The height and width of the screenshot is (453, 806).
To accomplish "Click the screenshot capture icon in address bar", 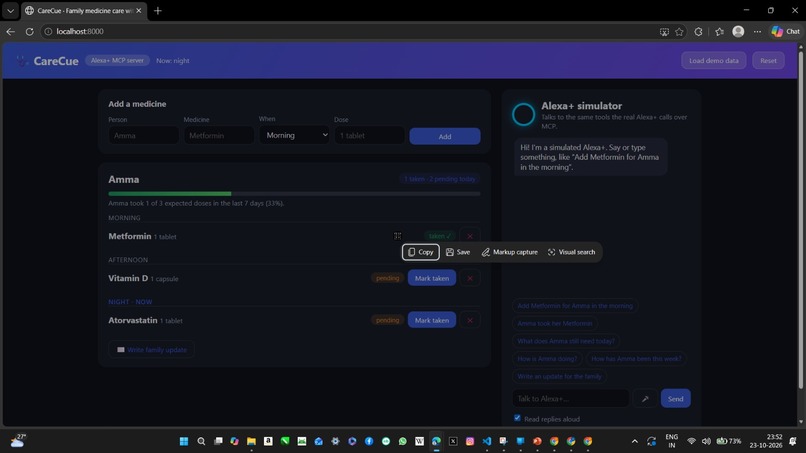I will [664, 32].
